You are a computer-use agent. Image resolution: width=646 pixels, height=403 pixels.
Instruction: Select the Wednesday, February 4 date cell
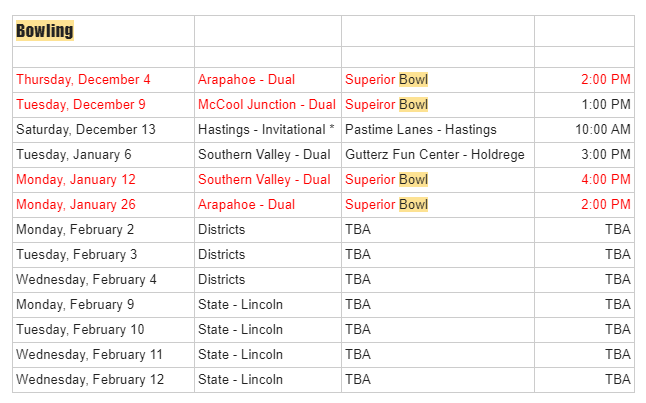point(86,280)
